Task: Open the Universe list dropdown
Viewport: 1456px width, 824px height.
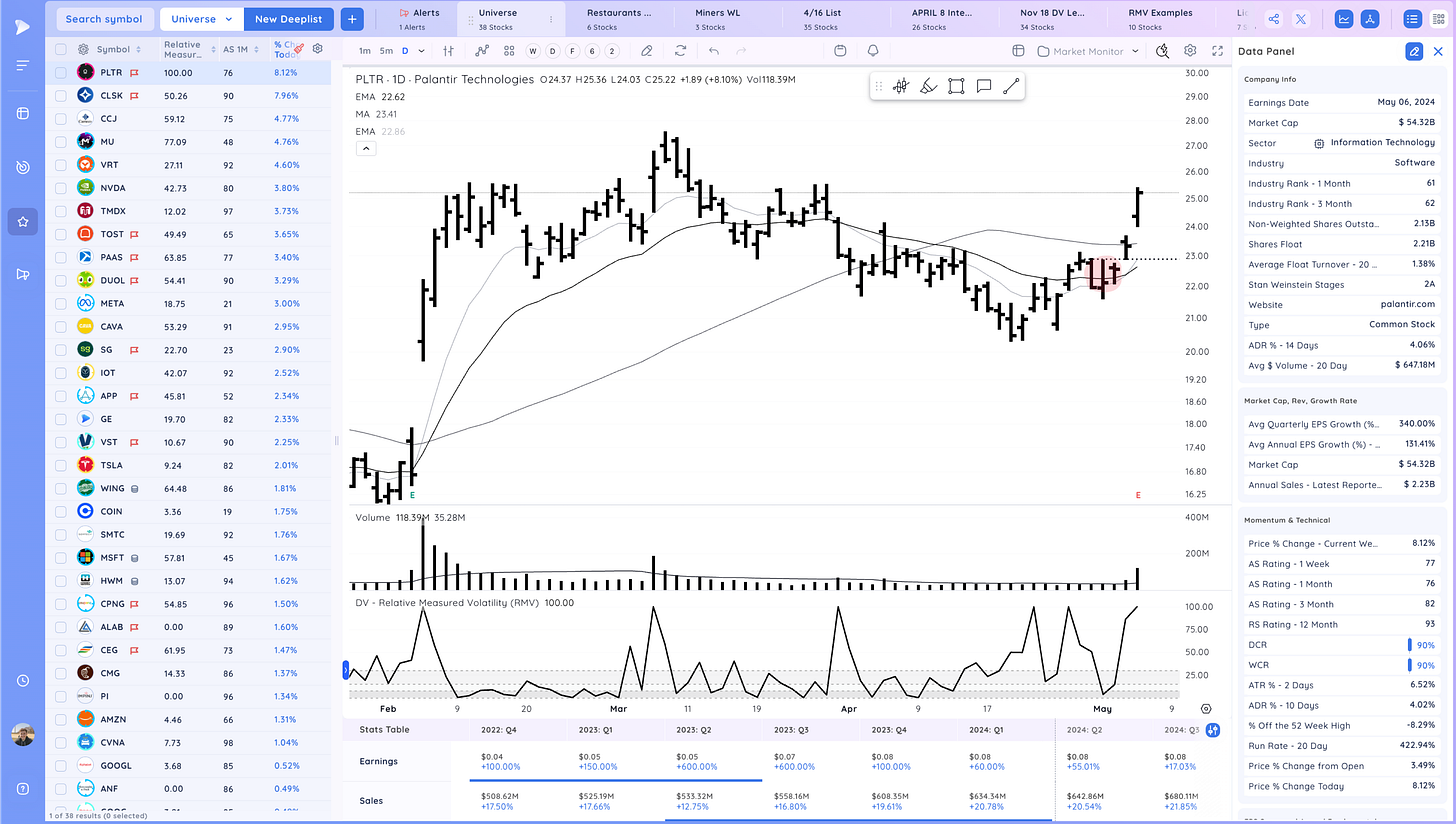Action: click(x=200, y=18)
